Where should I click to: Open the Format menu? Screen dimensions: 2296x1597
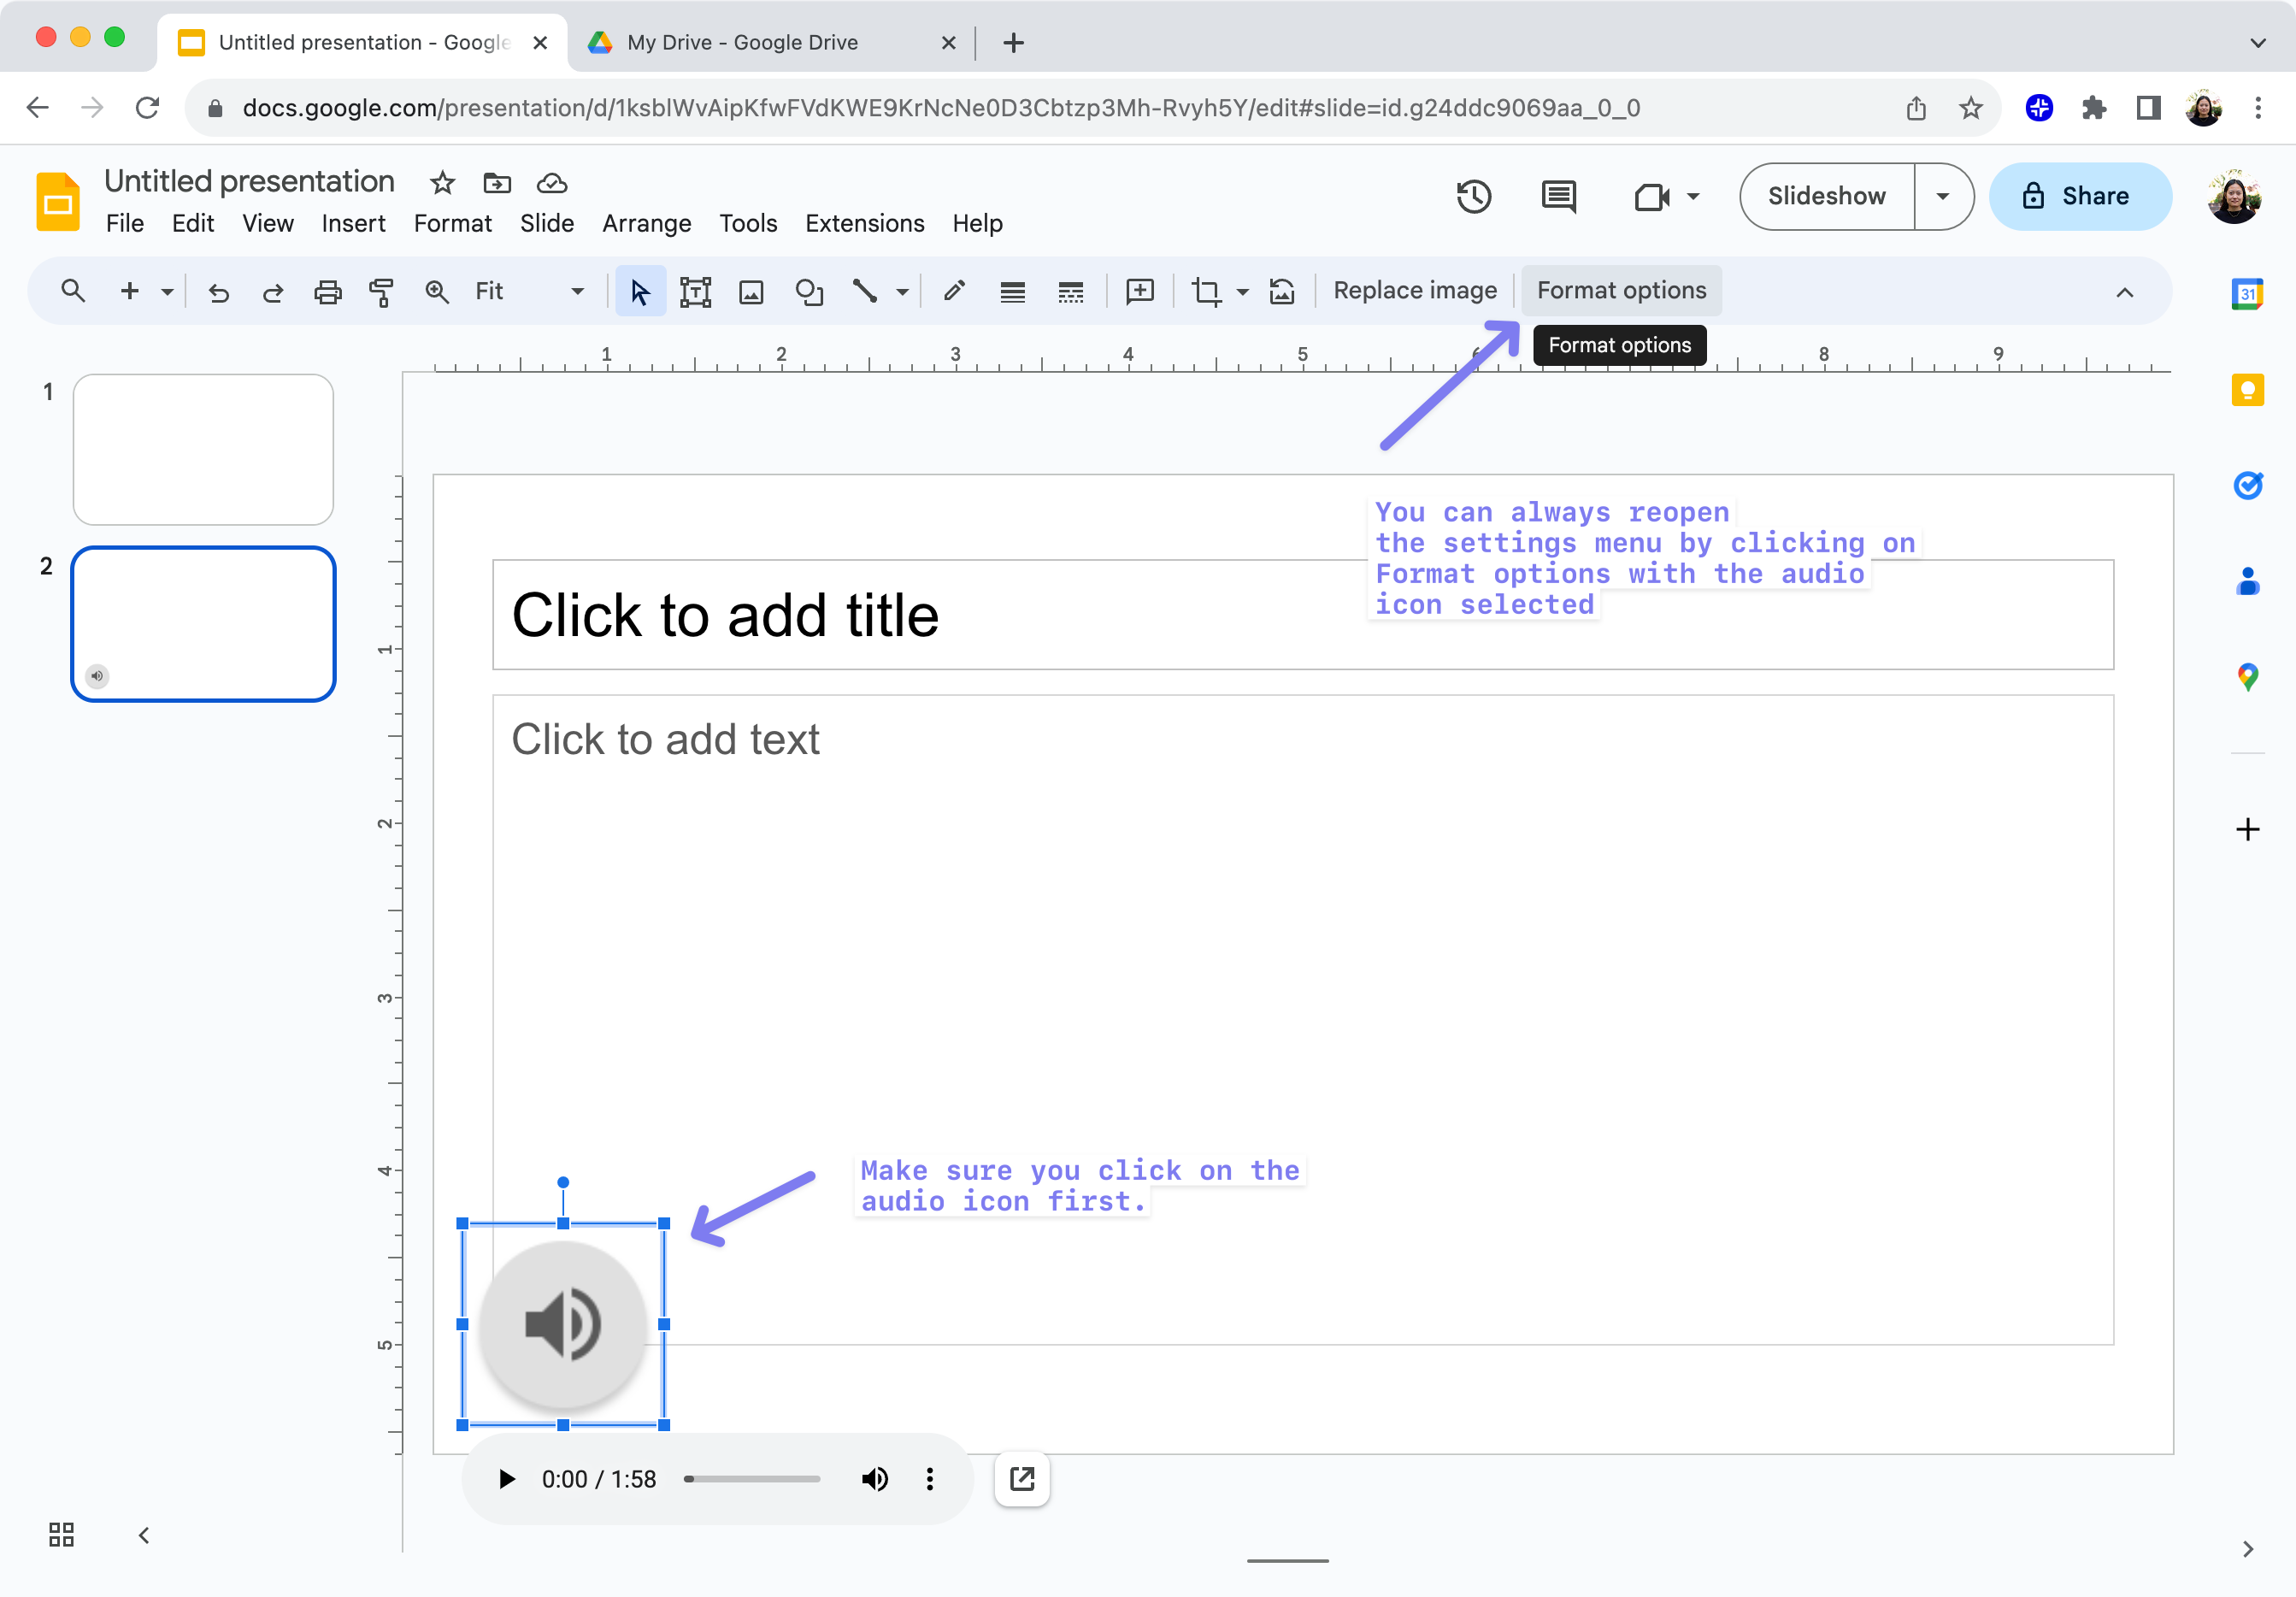452,223
